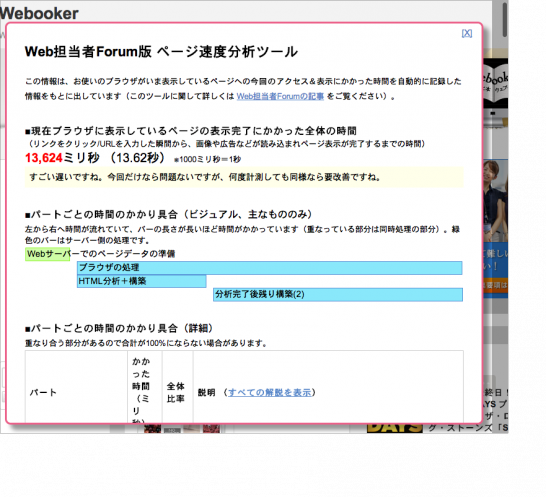The image size is (546, 497).
Task: Click the page scrollbar thumb at top right
Action: pos(505,19)
